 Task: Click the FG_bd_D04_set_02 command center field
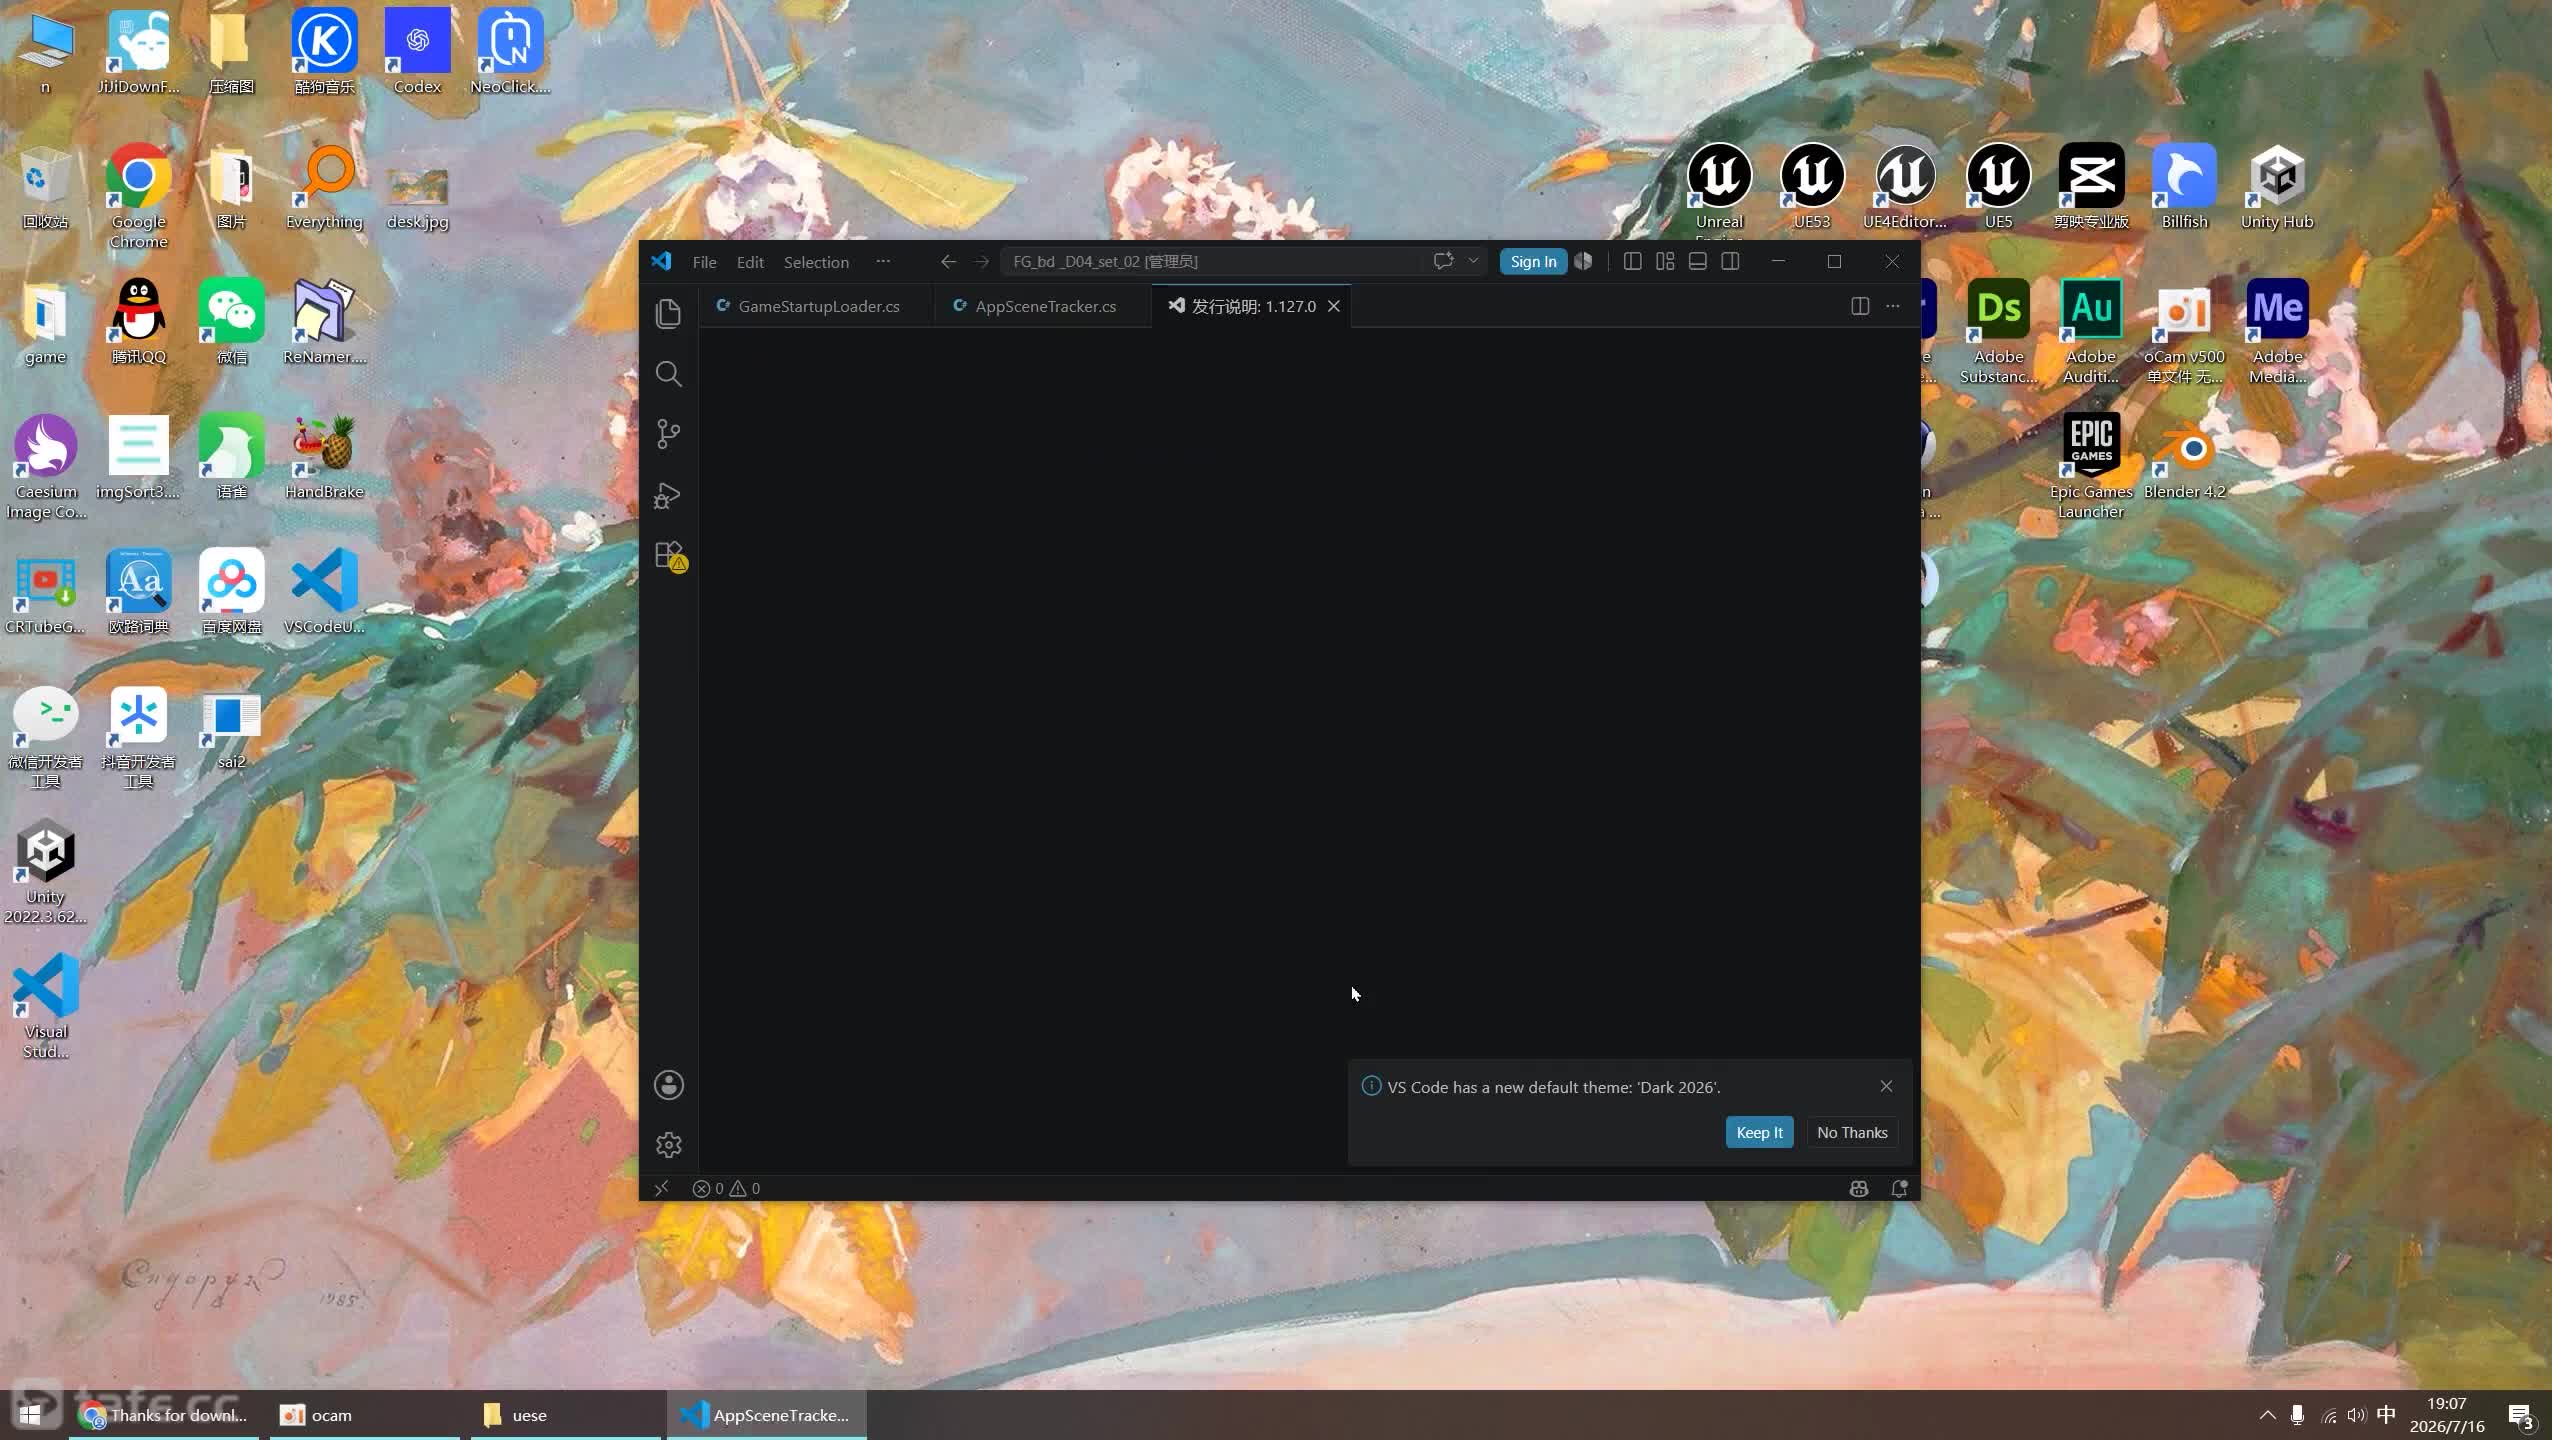(1211, 261)
